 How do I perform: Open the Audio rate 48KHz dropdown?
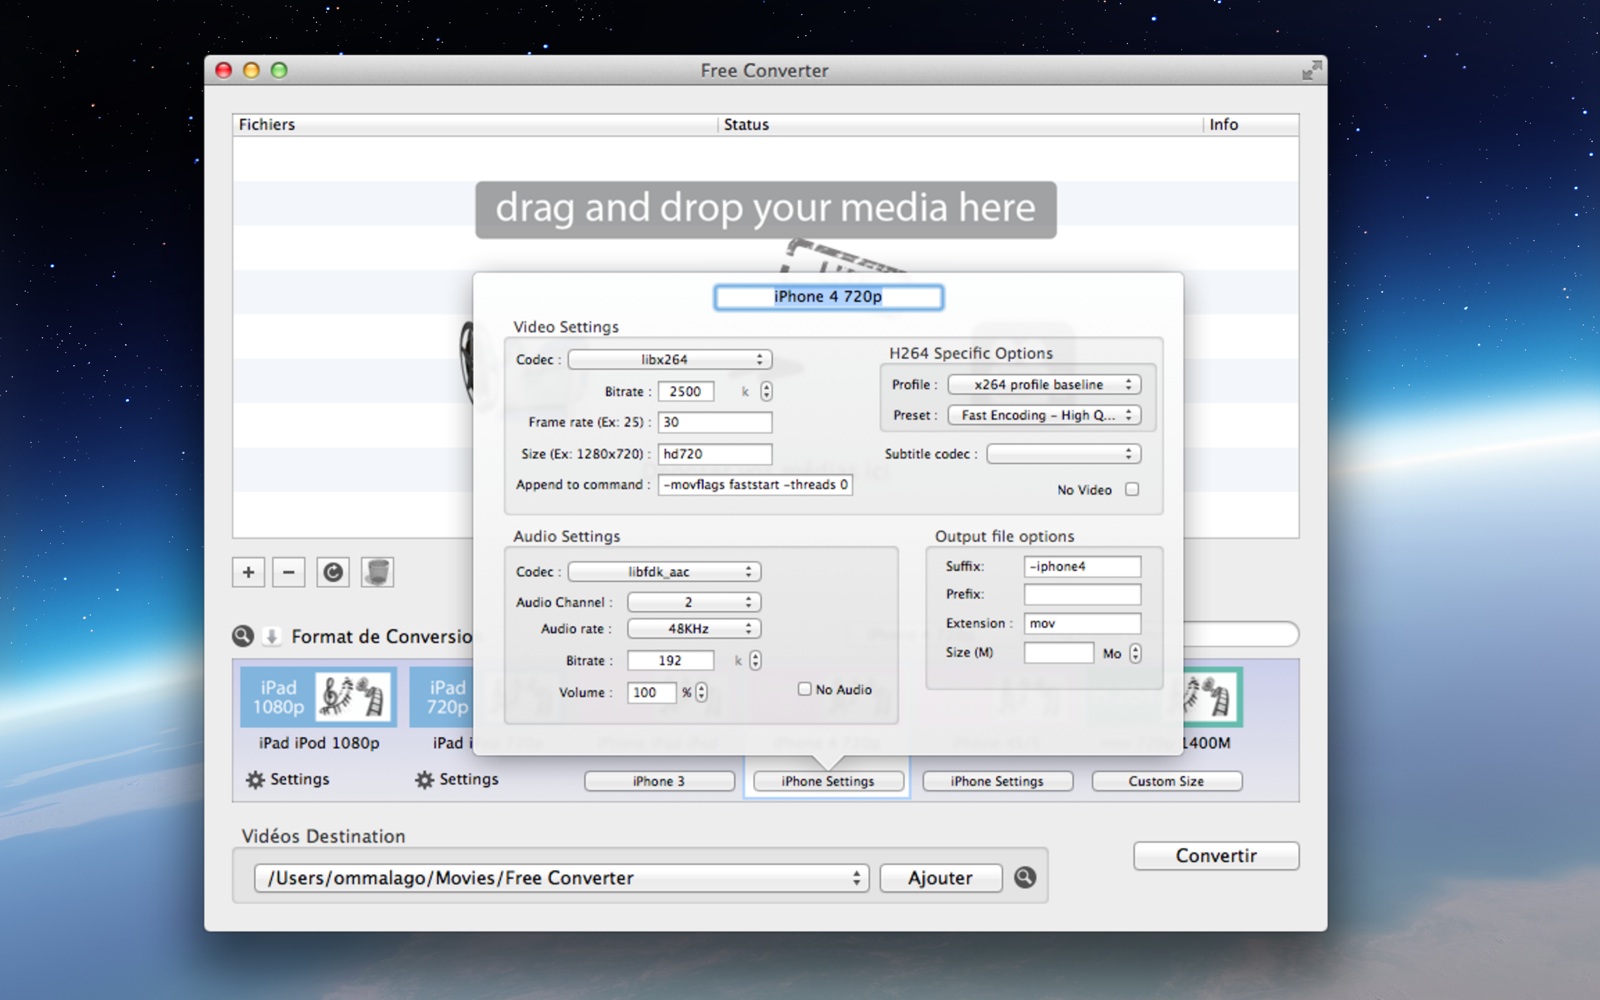694,629
